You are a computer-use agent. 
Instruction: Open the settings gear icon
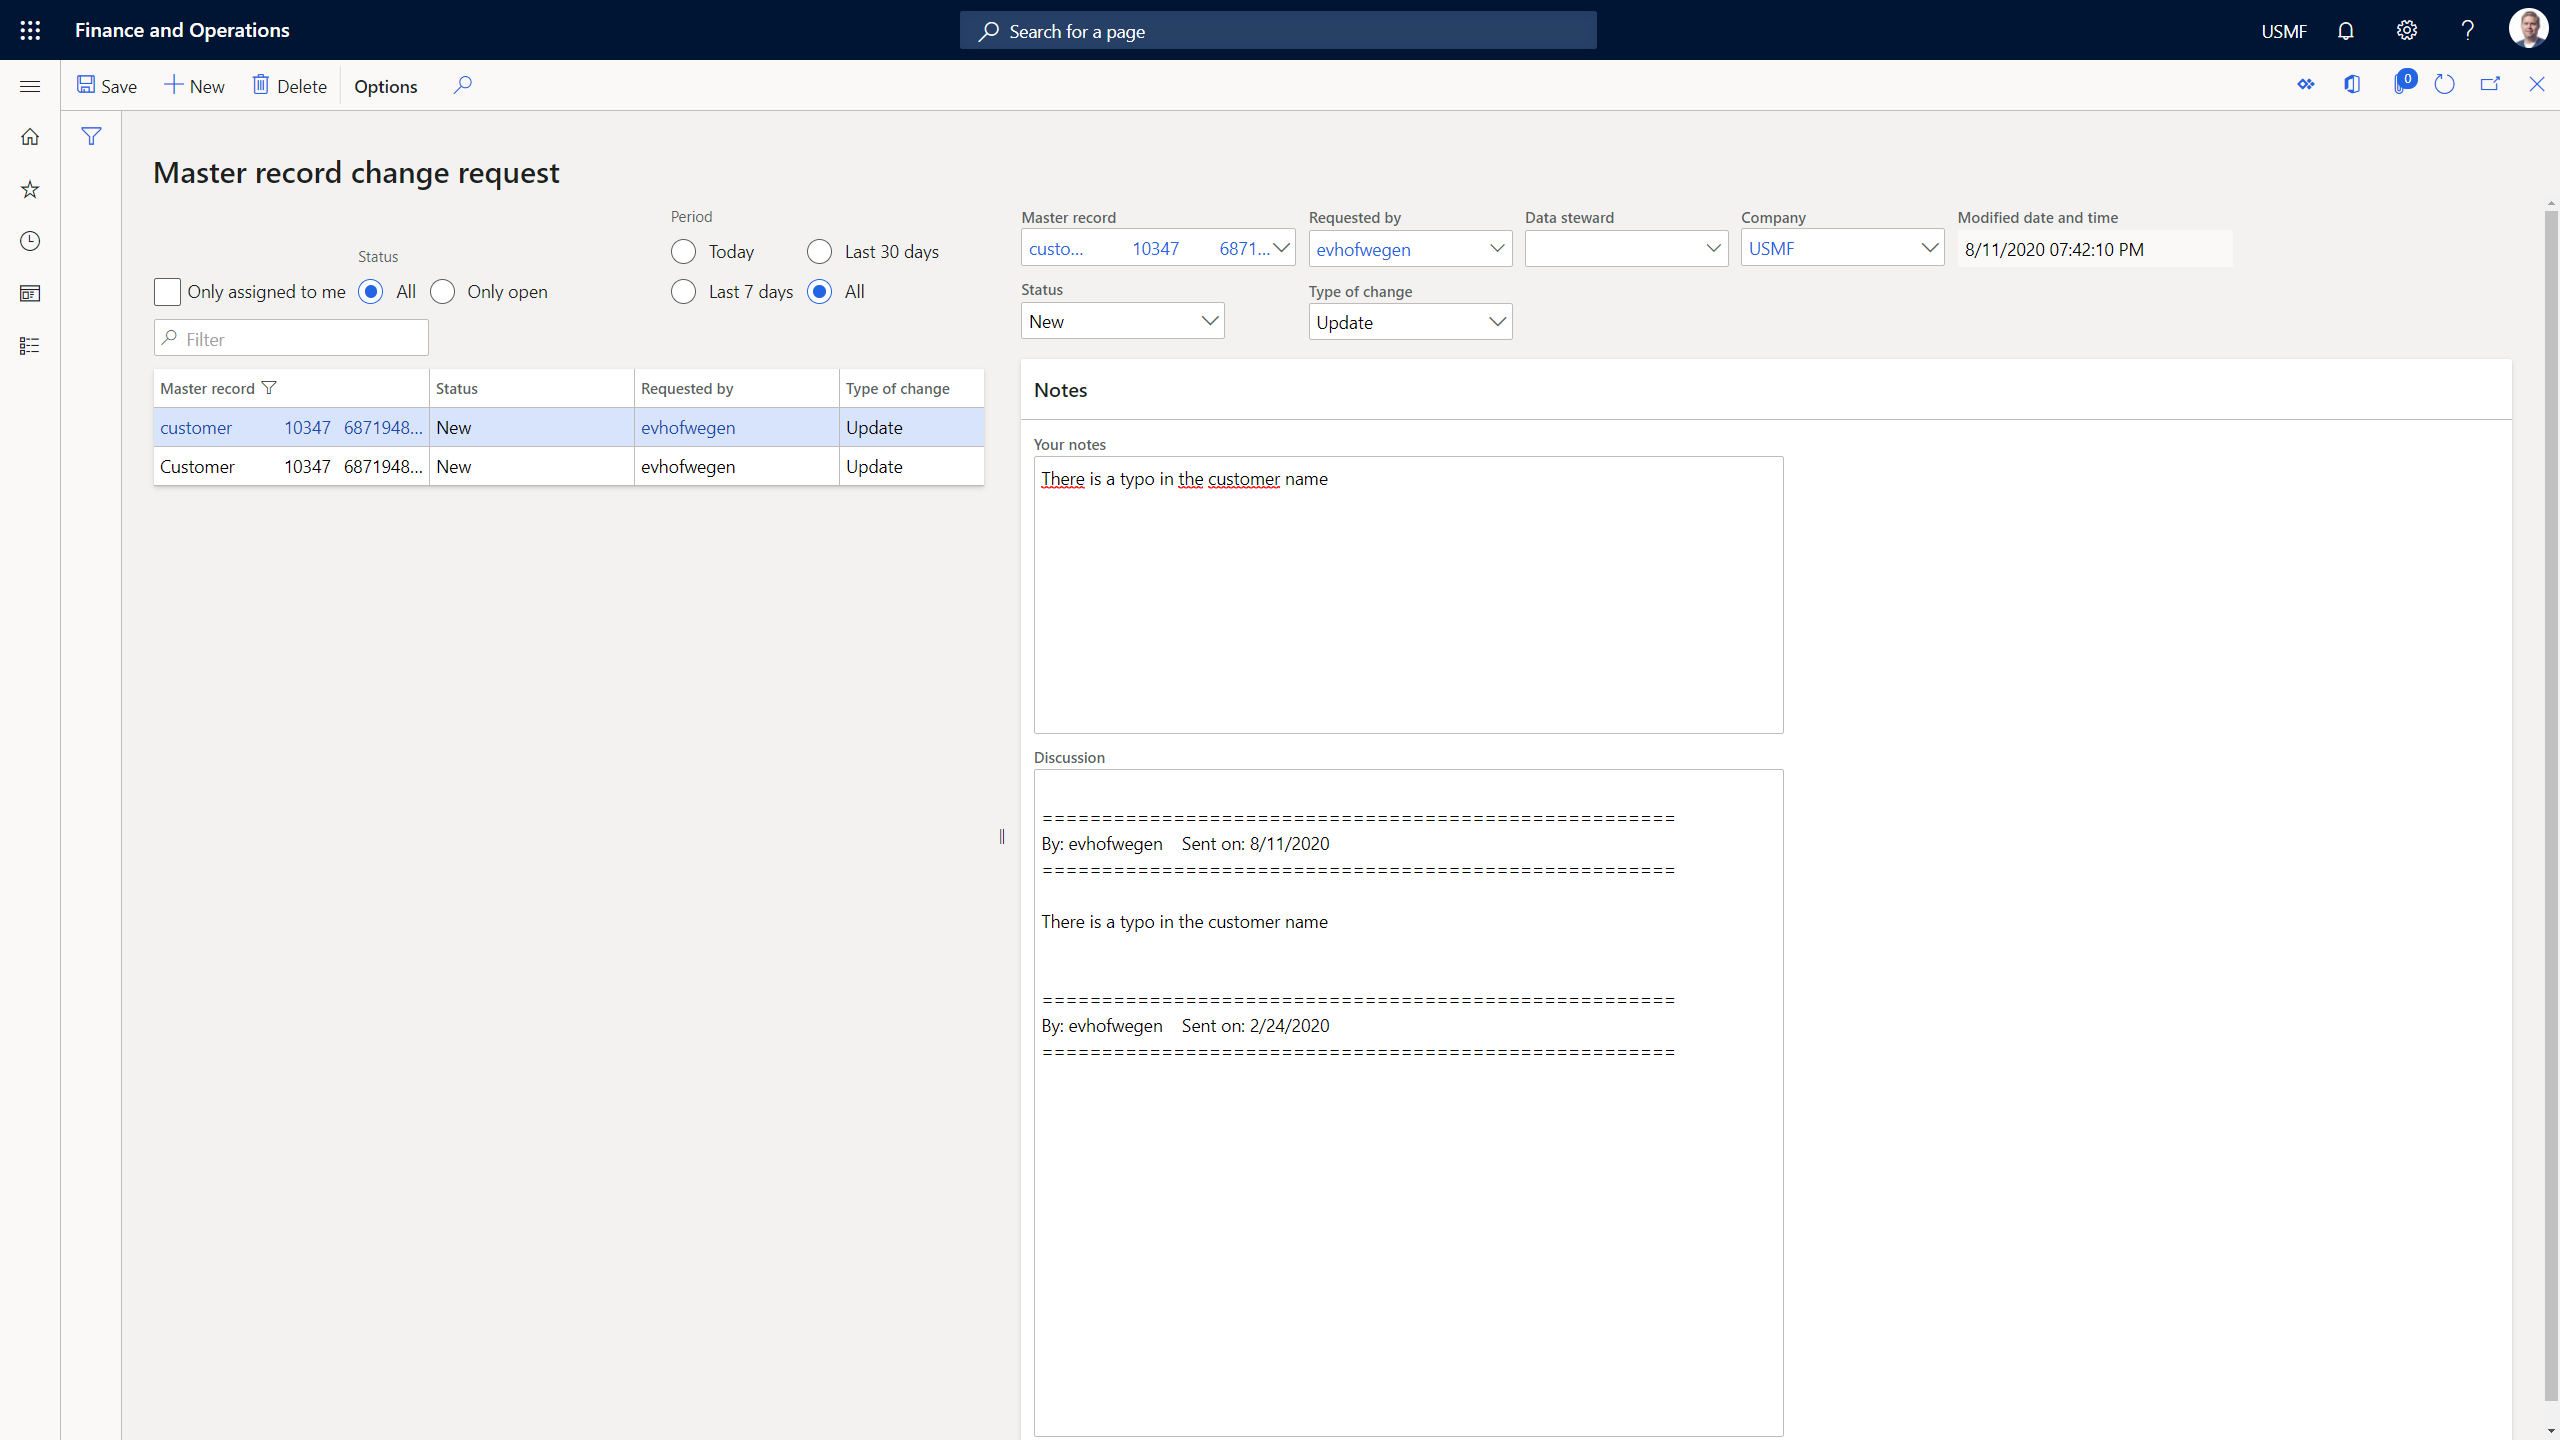(x=2406, y=30)
